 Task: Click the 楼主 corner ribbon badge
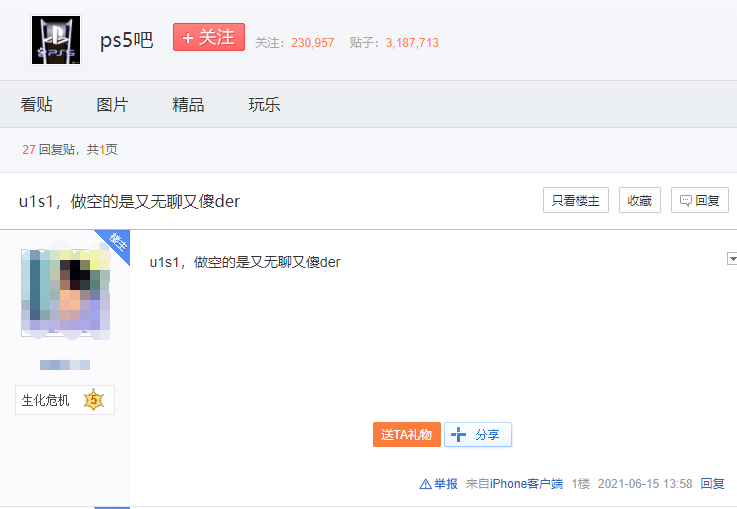(116, 243)
